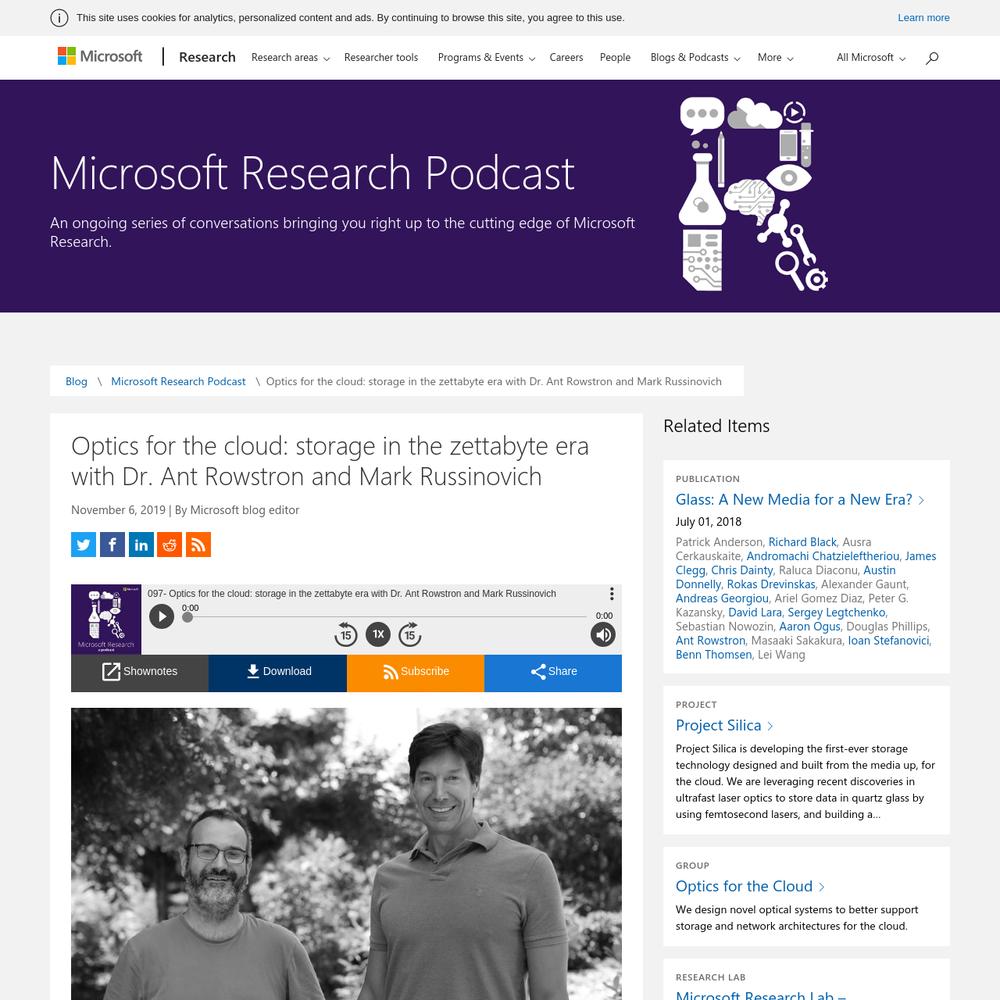Expand the More navigation menu
Screen dimensions: 1000x1000
click(x=776, y=57)
